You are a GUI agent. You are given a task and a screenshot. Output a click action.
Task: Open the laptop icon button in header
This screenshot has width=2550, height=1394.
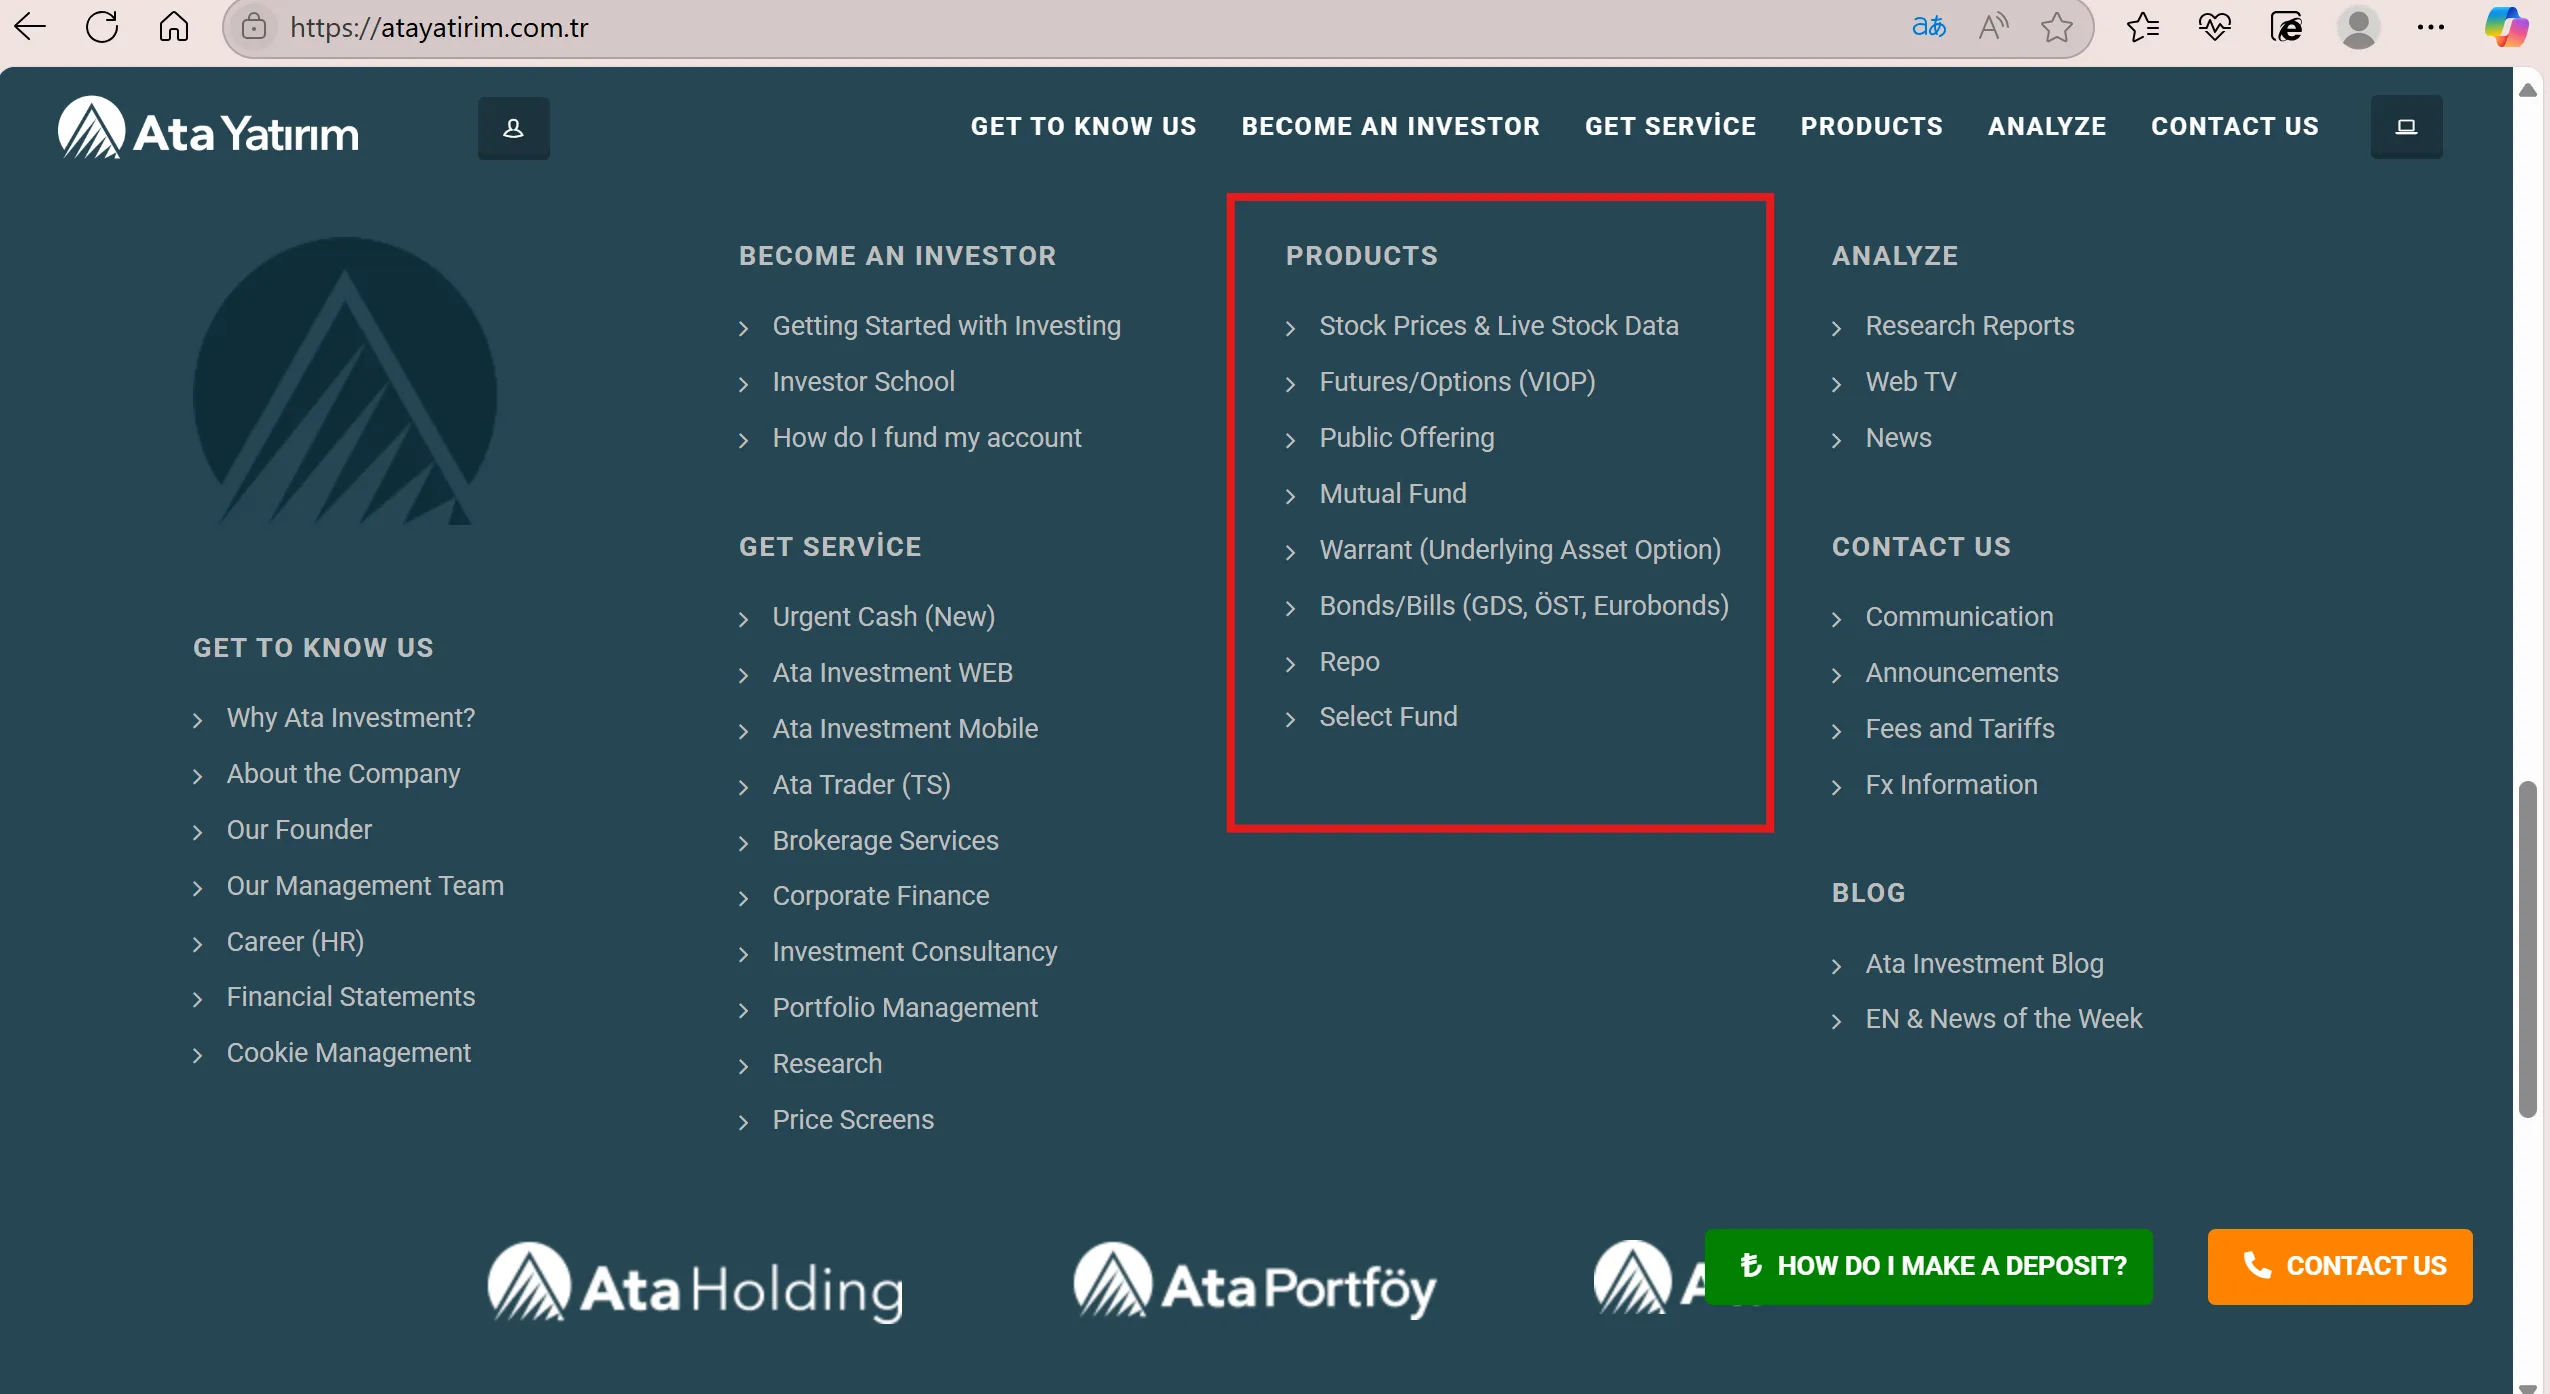click(2406, 127)
